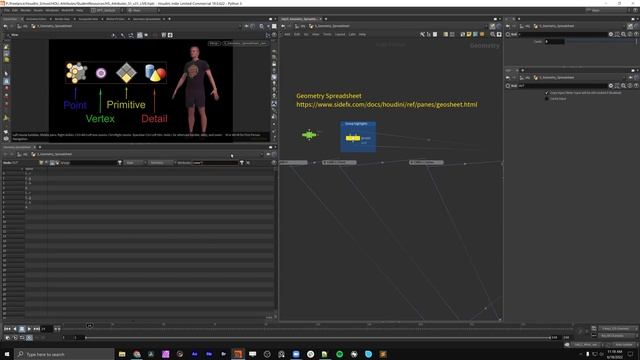Click the tree list icon beside the wrench
The width and height of the screenshot is (640, 360).
point(429,35)
